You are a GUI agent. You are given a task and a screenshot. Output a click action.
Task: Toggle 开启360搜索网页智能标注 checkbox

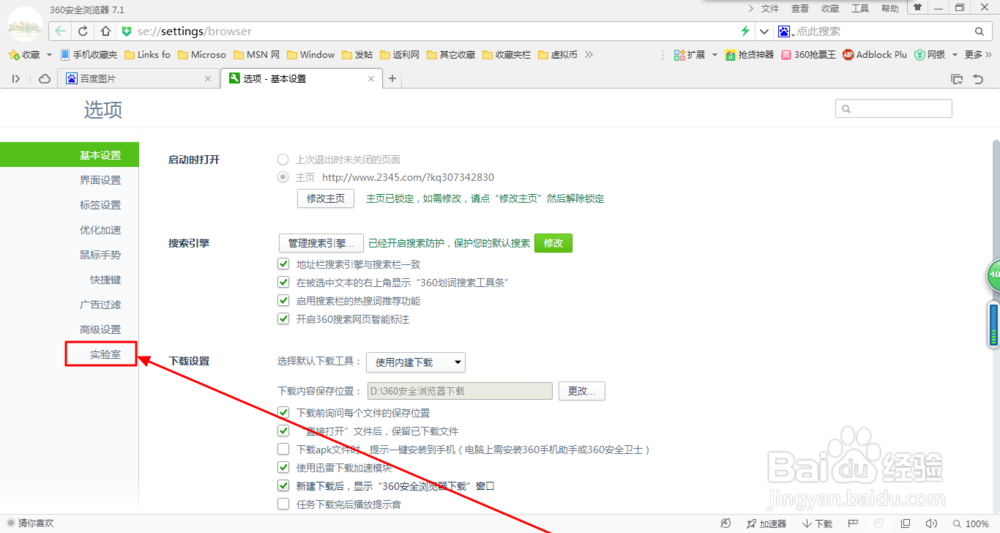pyautogui.click(x=283, y=319)
